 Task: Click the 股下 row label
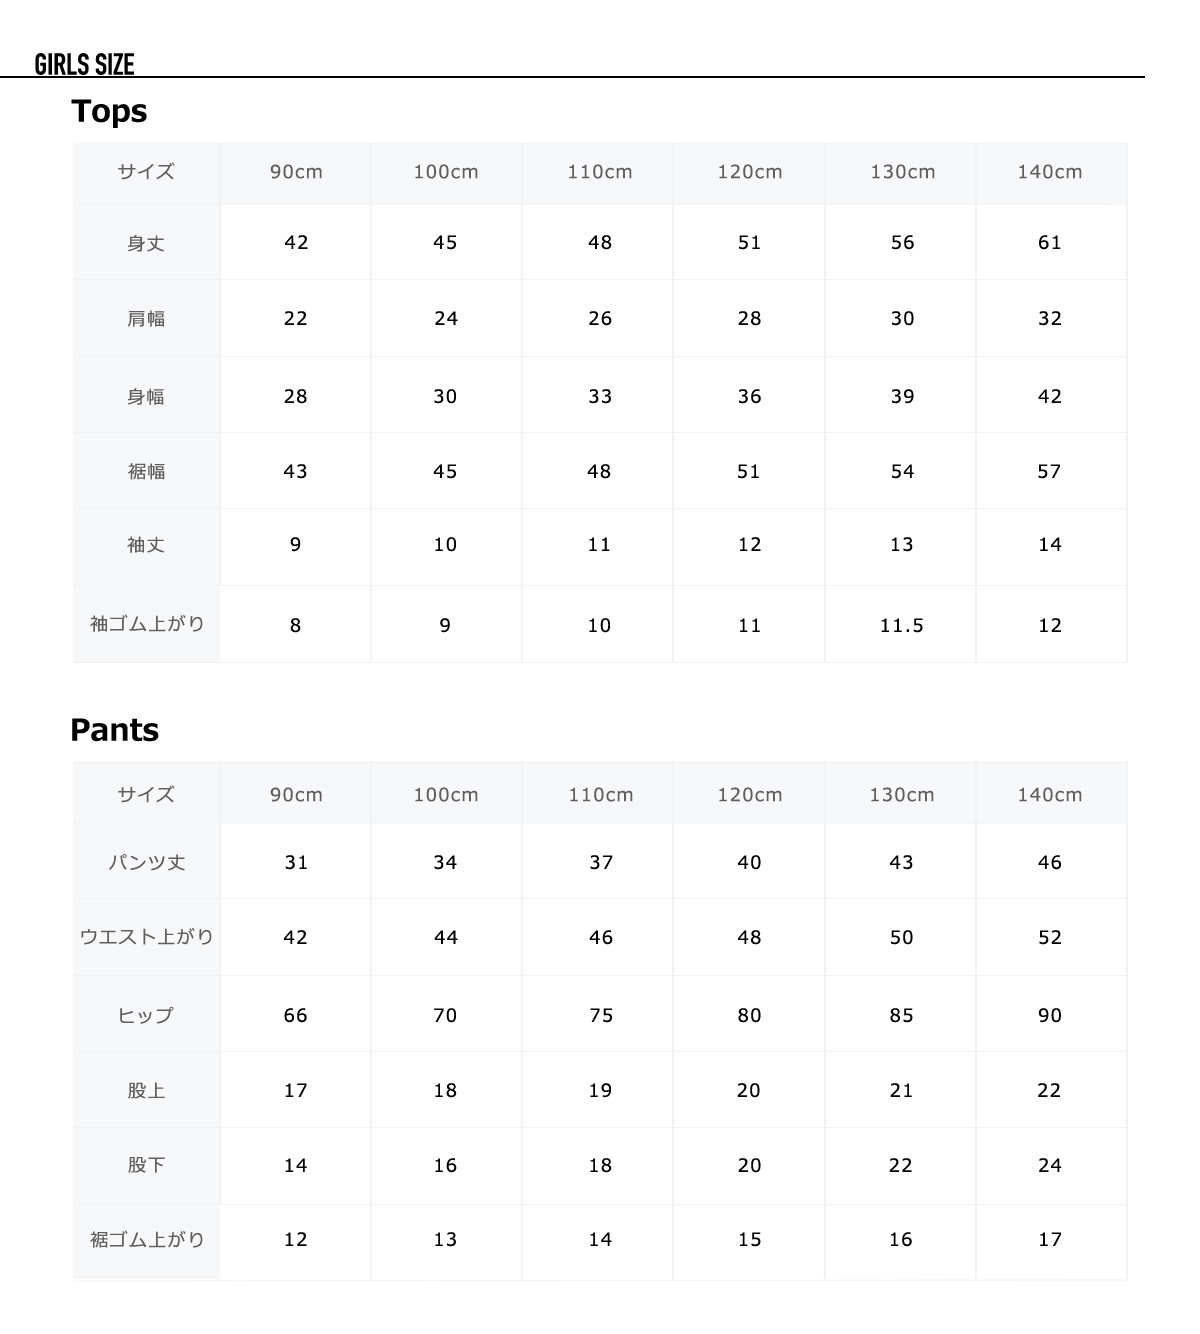coord(146,1165)
